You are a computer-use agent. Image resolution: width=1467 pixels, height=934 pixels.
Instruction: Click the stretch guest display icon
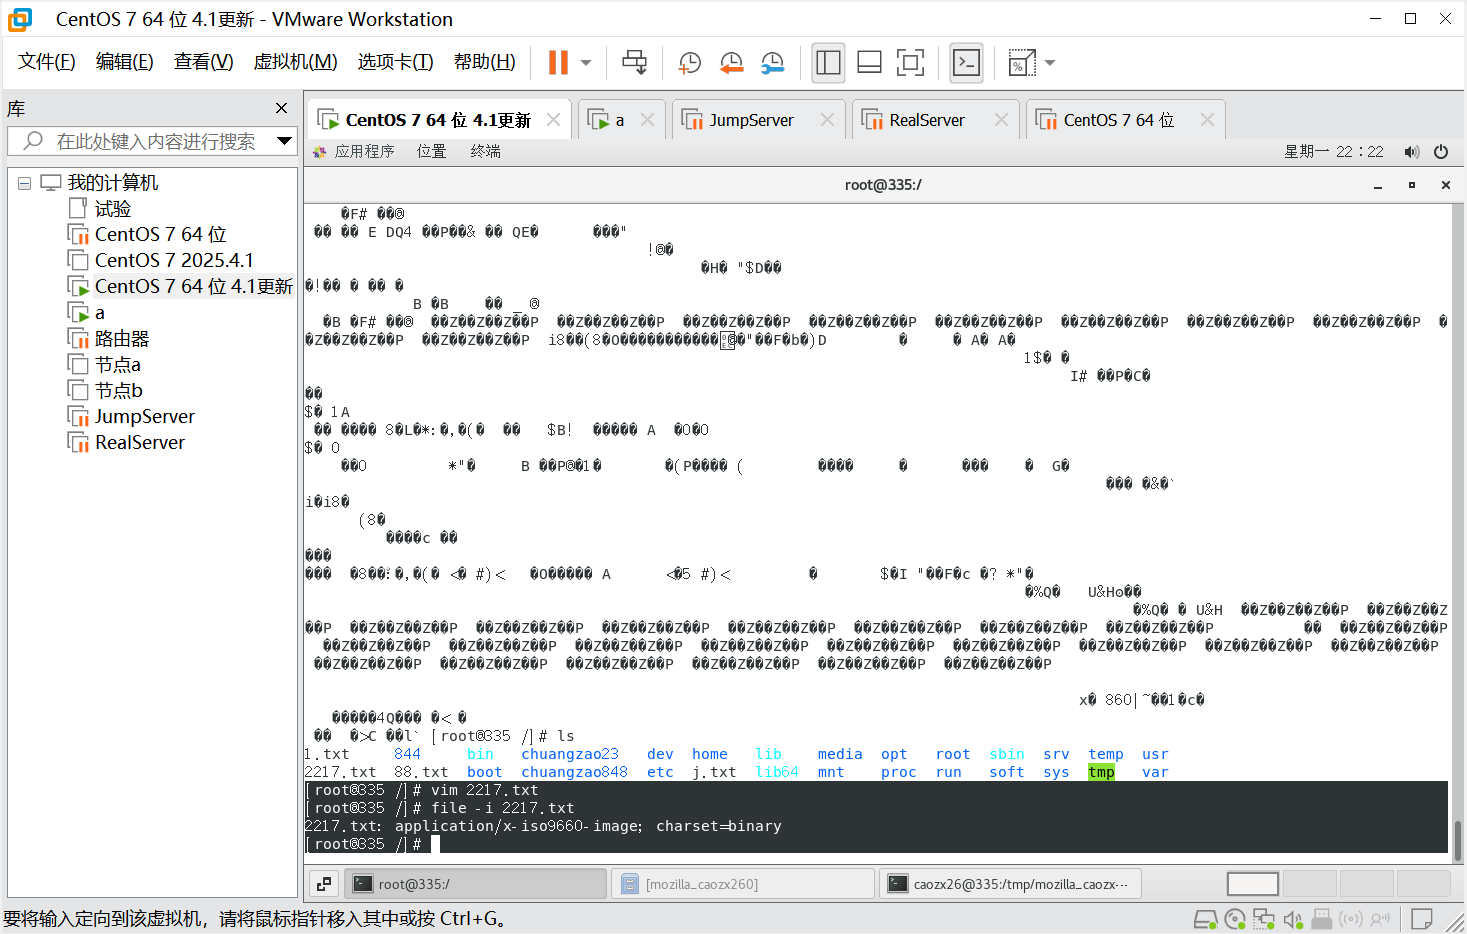(x=1022, y=62)
